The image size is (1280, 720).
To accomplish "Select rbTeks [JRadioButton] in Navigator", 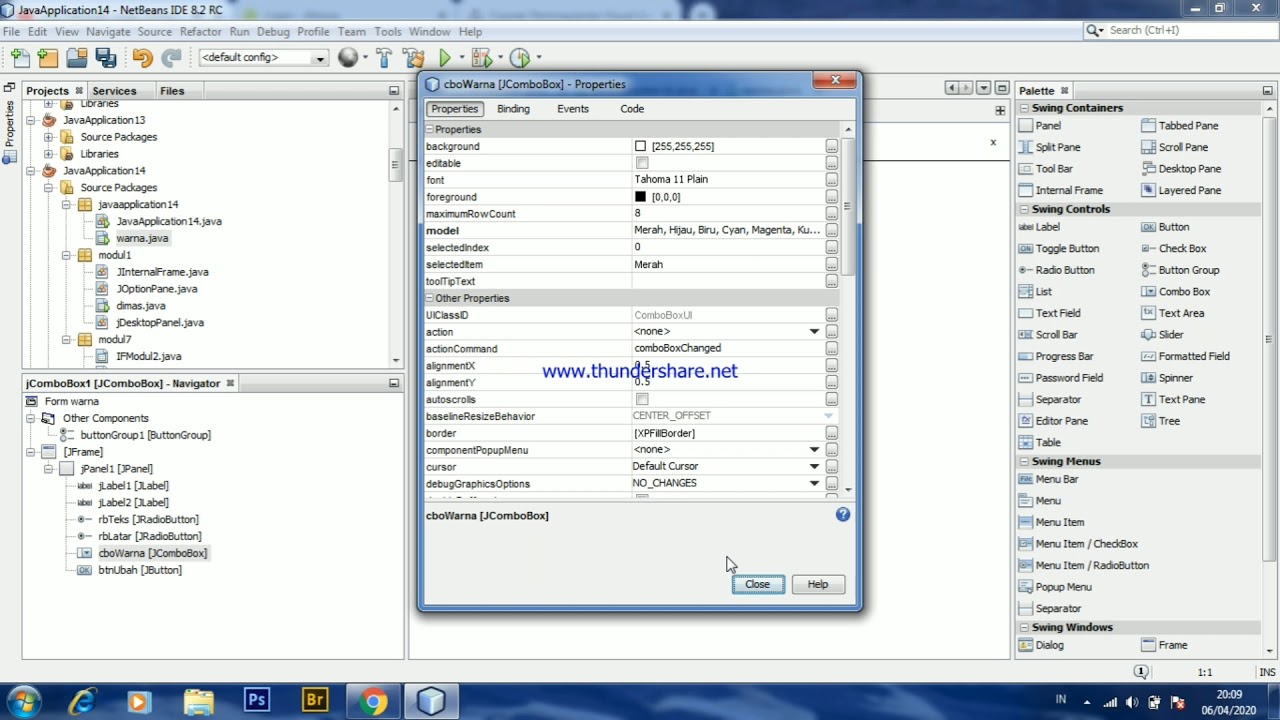I will click(x=148, y=520).
